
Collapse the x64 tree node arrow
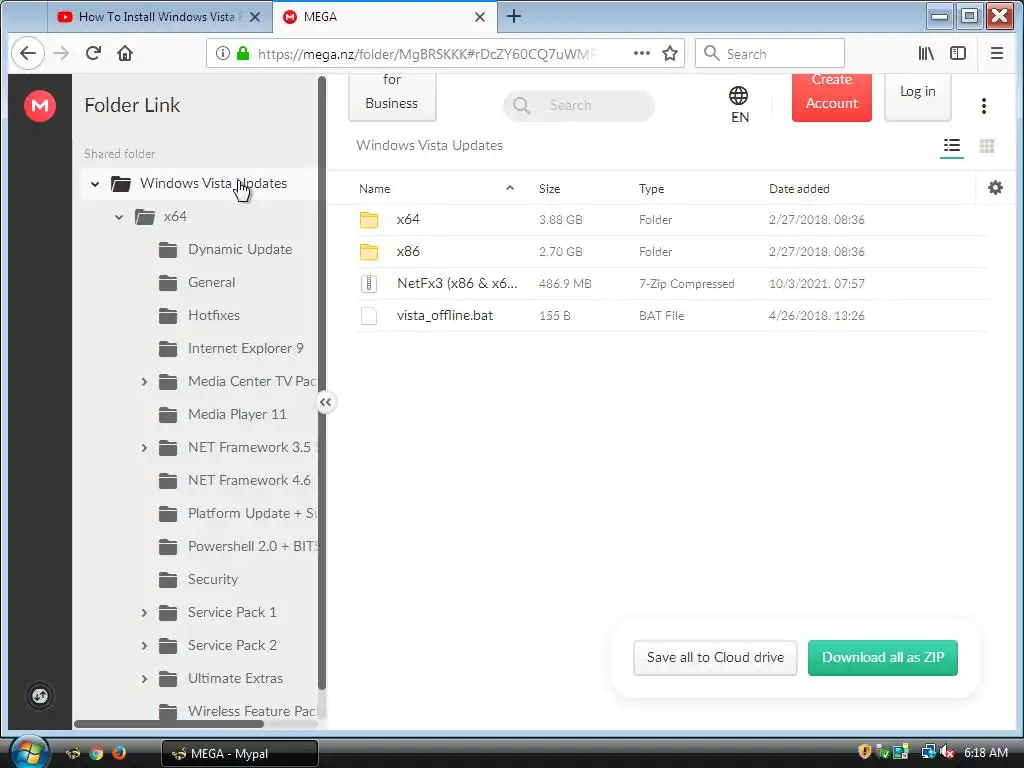pyautogui.click(x=119, y=217)
